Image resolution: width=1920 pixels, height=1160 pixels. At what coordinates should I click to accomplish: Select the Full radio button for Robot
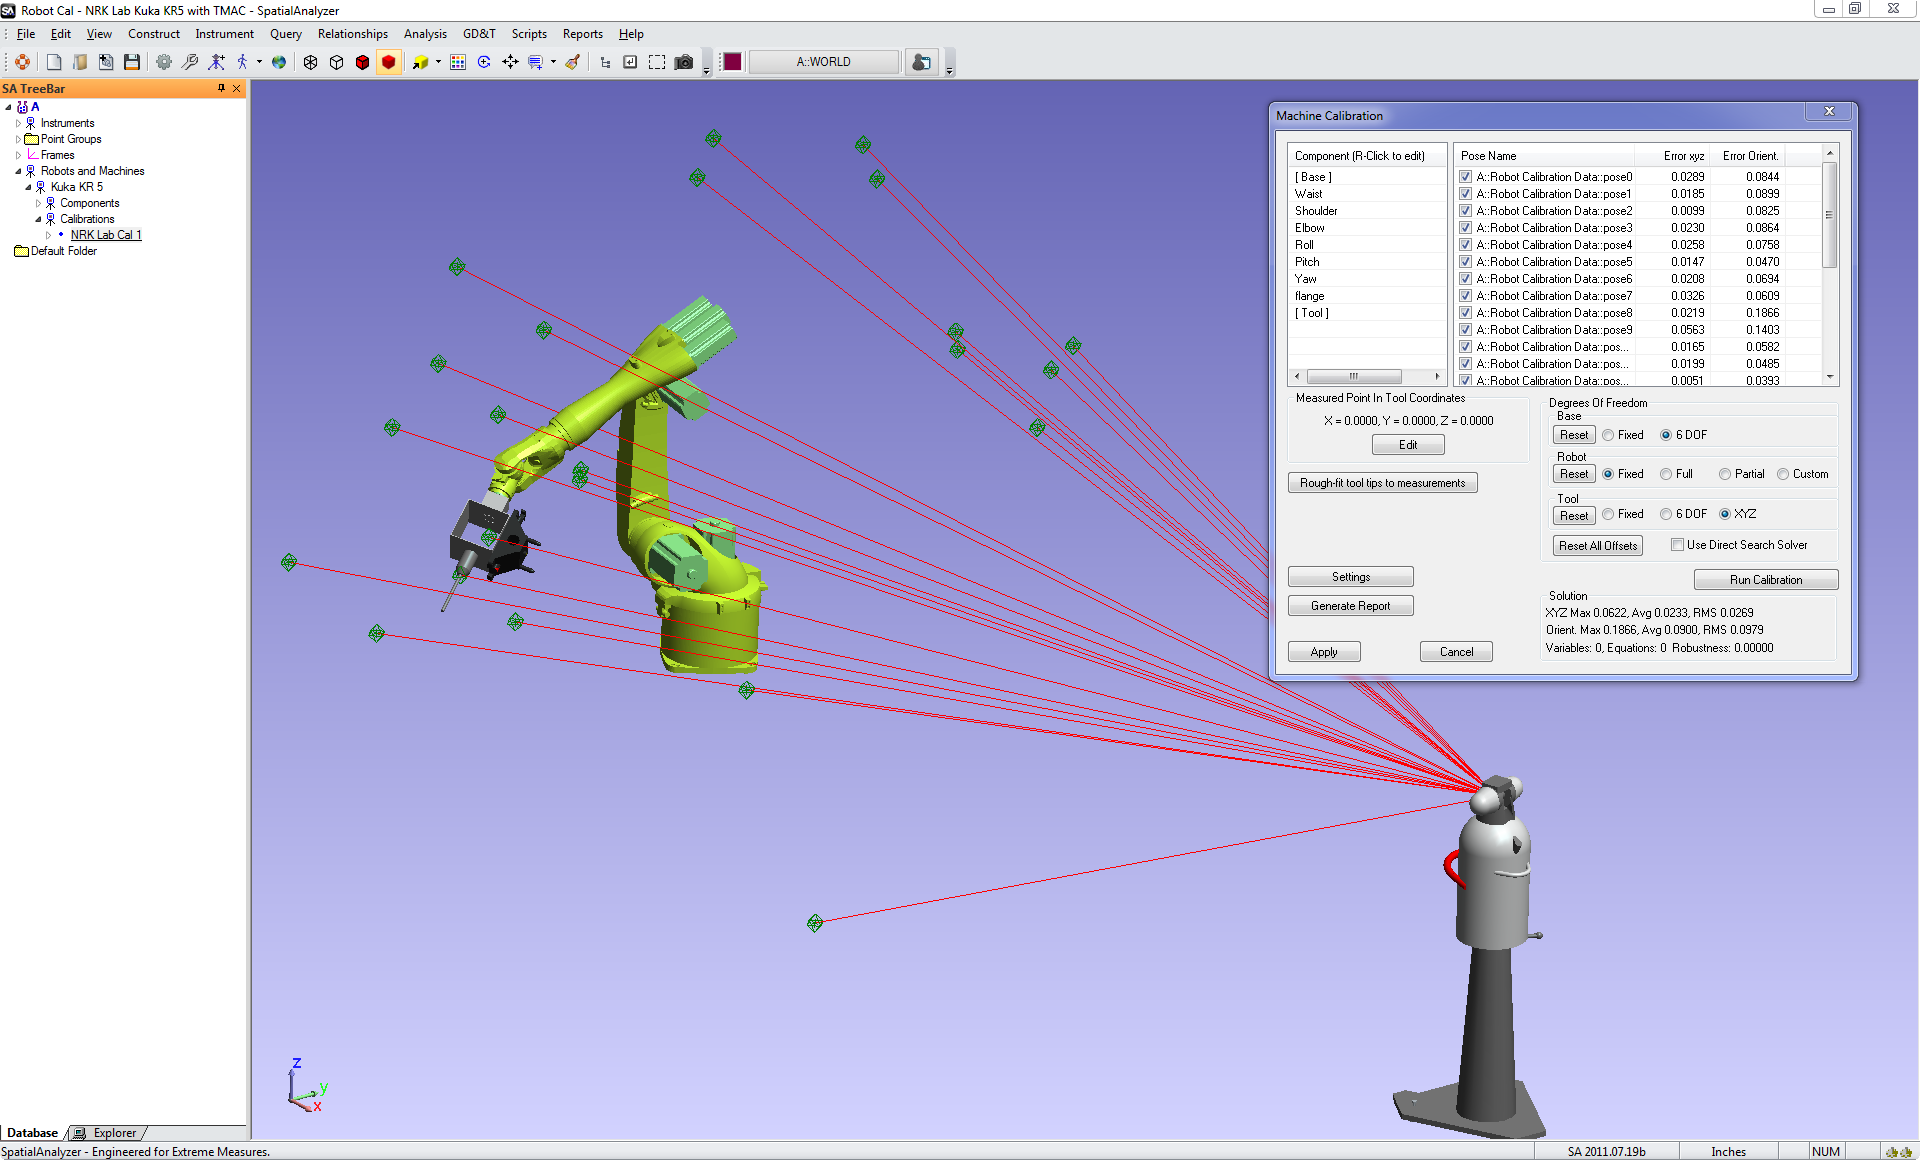click(1666, 474)
